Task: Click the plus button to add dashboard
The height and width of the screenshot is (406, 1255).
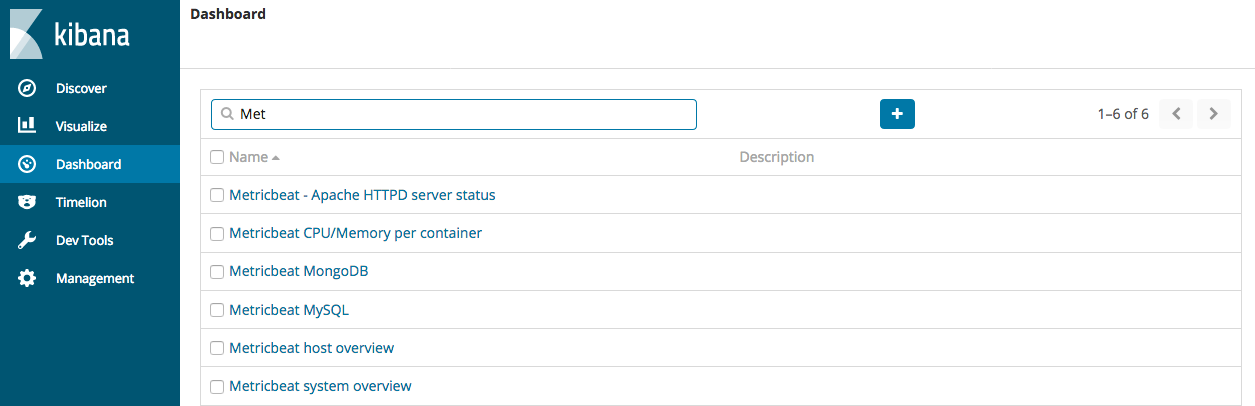Action: coord(897,114)
